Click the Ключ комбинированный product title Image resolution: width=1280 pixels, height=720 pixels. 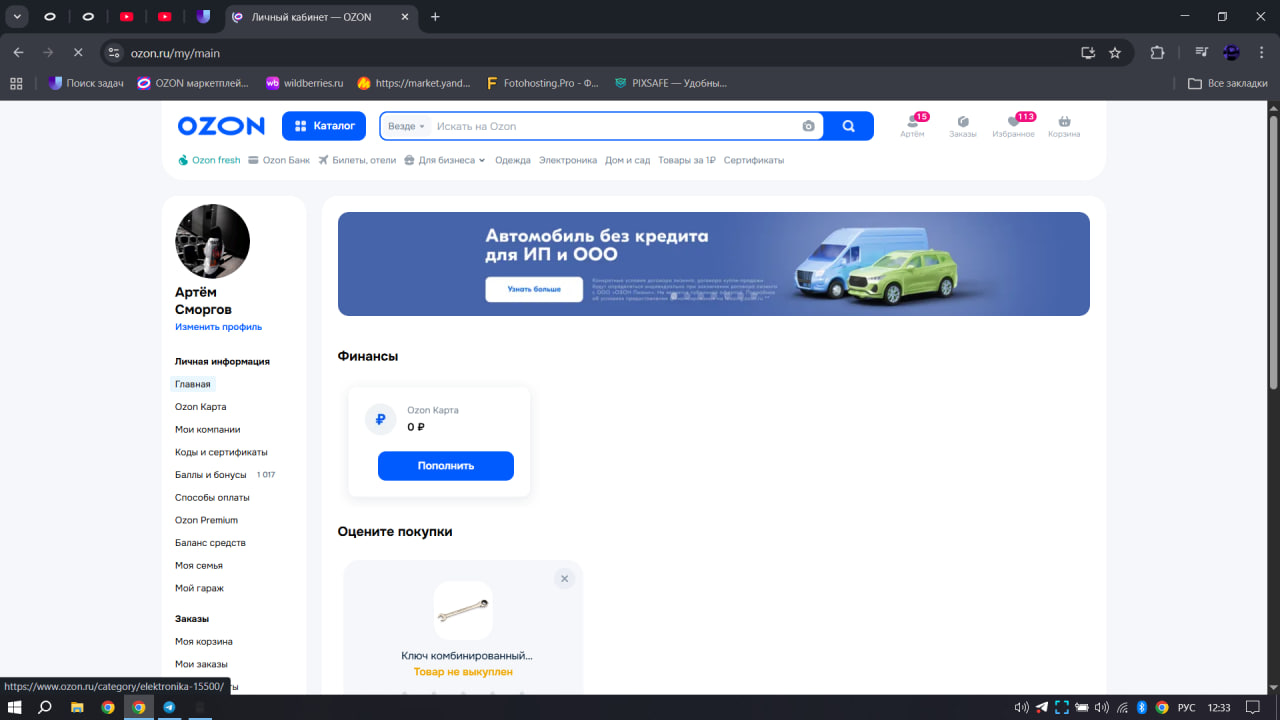[467, 656]
